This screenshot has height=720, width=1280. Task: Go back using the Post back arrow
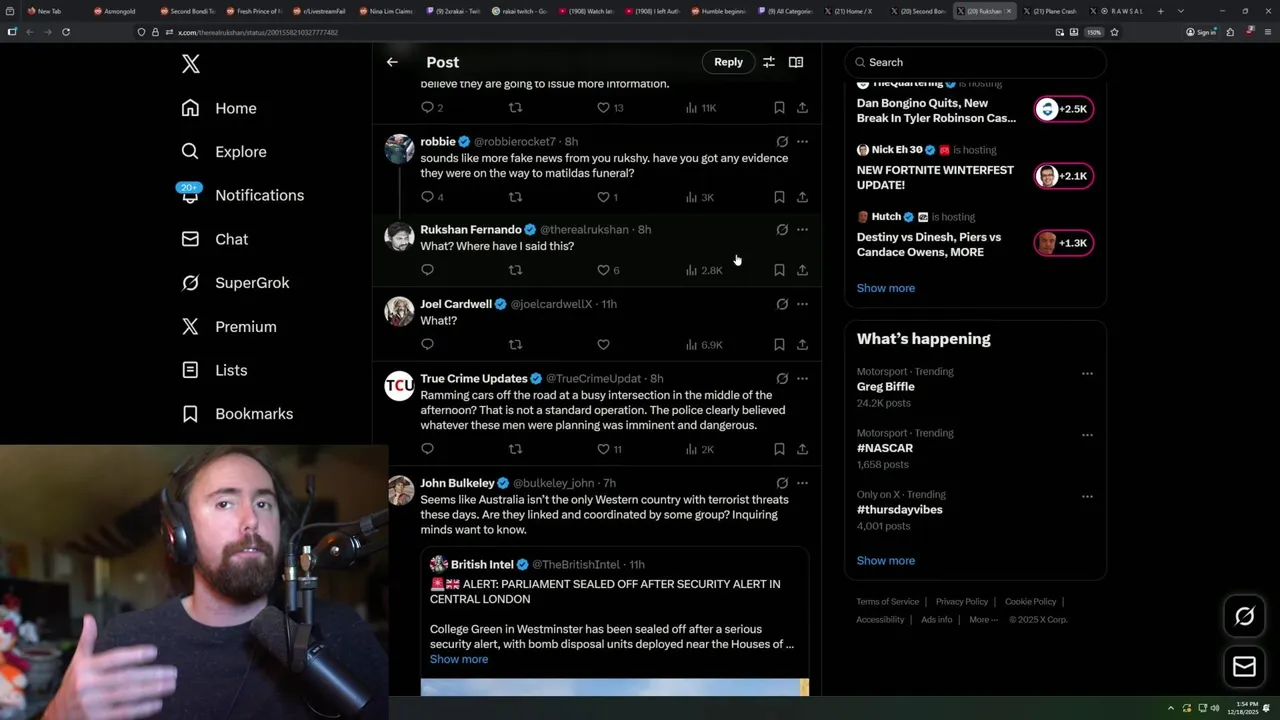(x=392, y=62)
